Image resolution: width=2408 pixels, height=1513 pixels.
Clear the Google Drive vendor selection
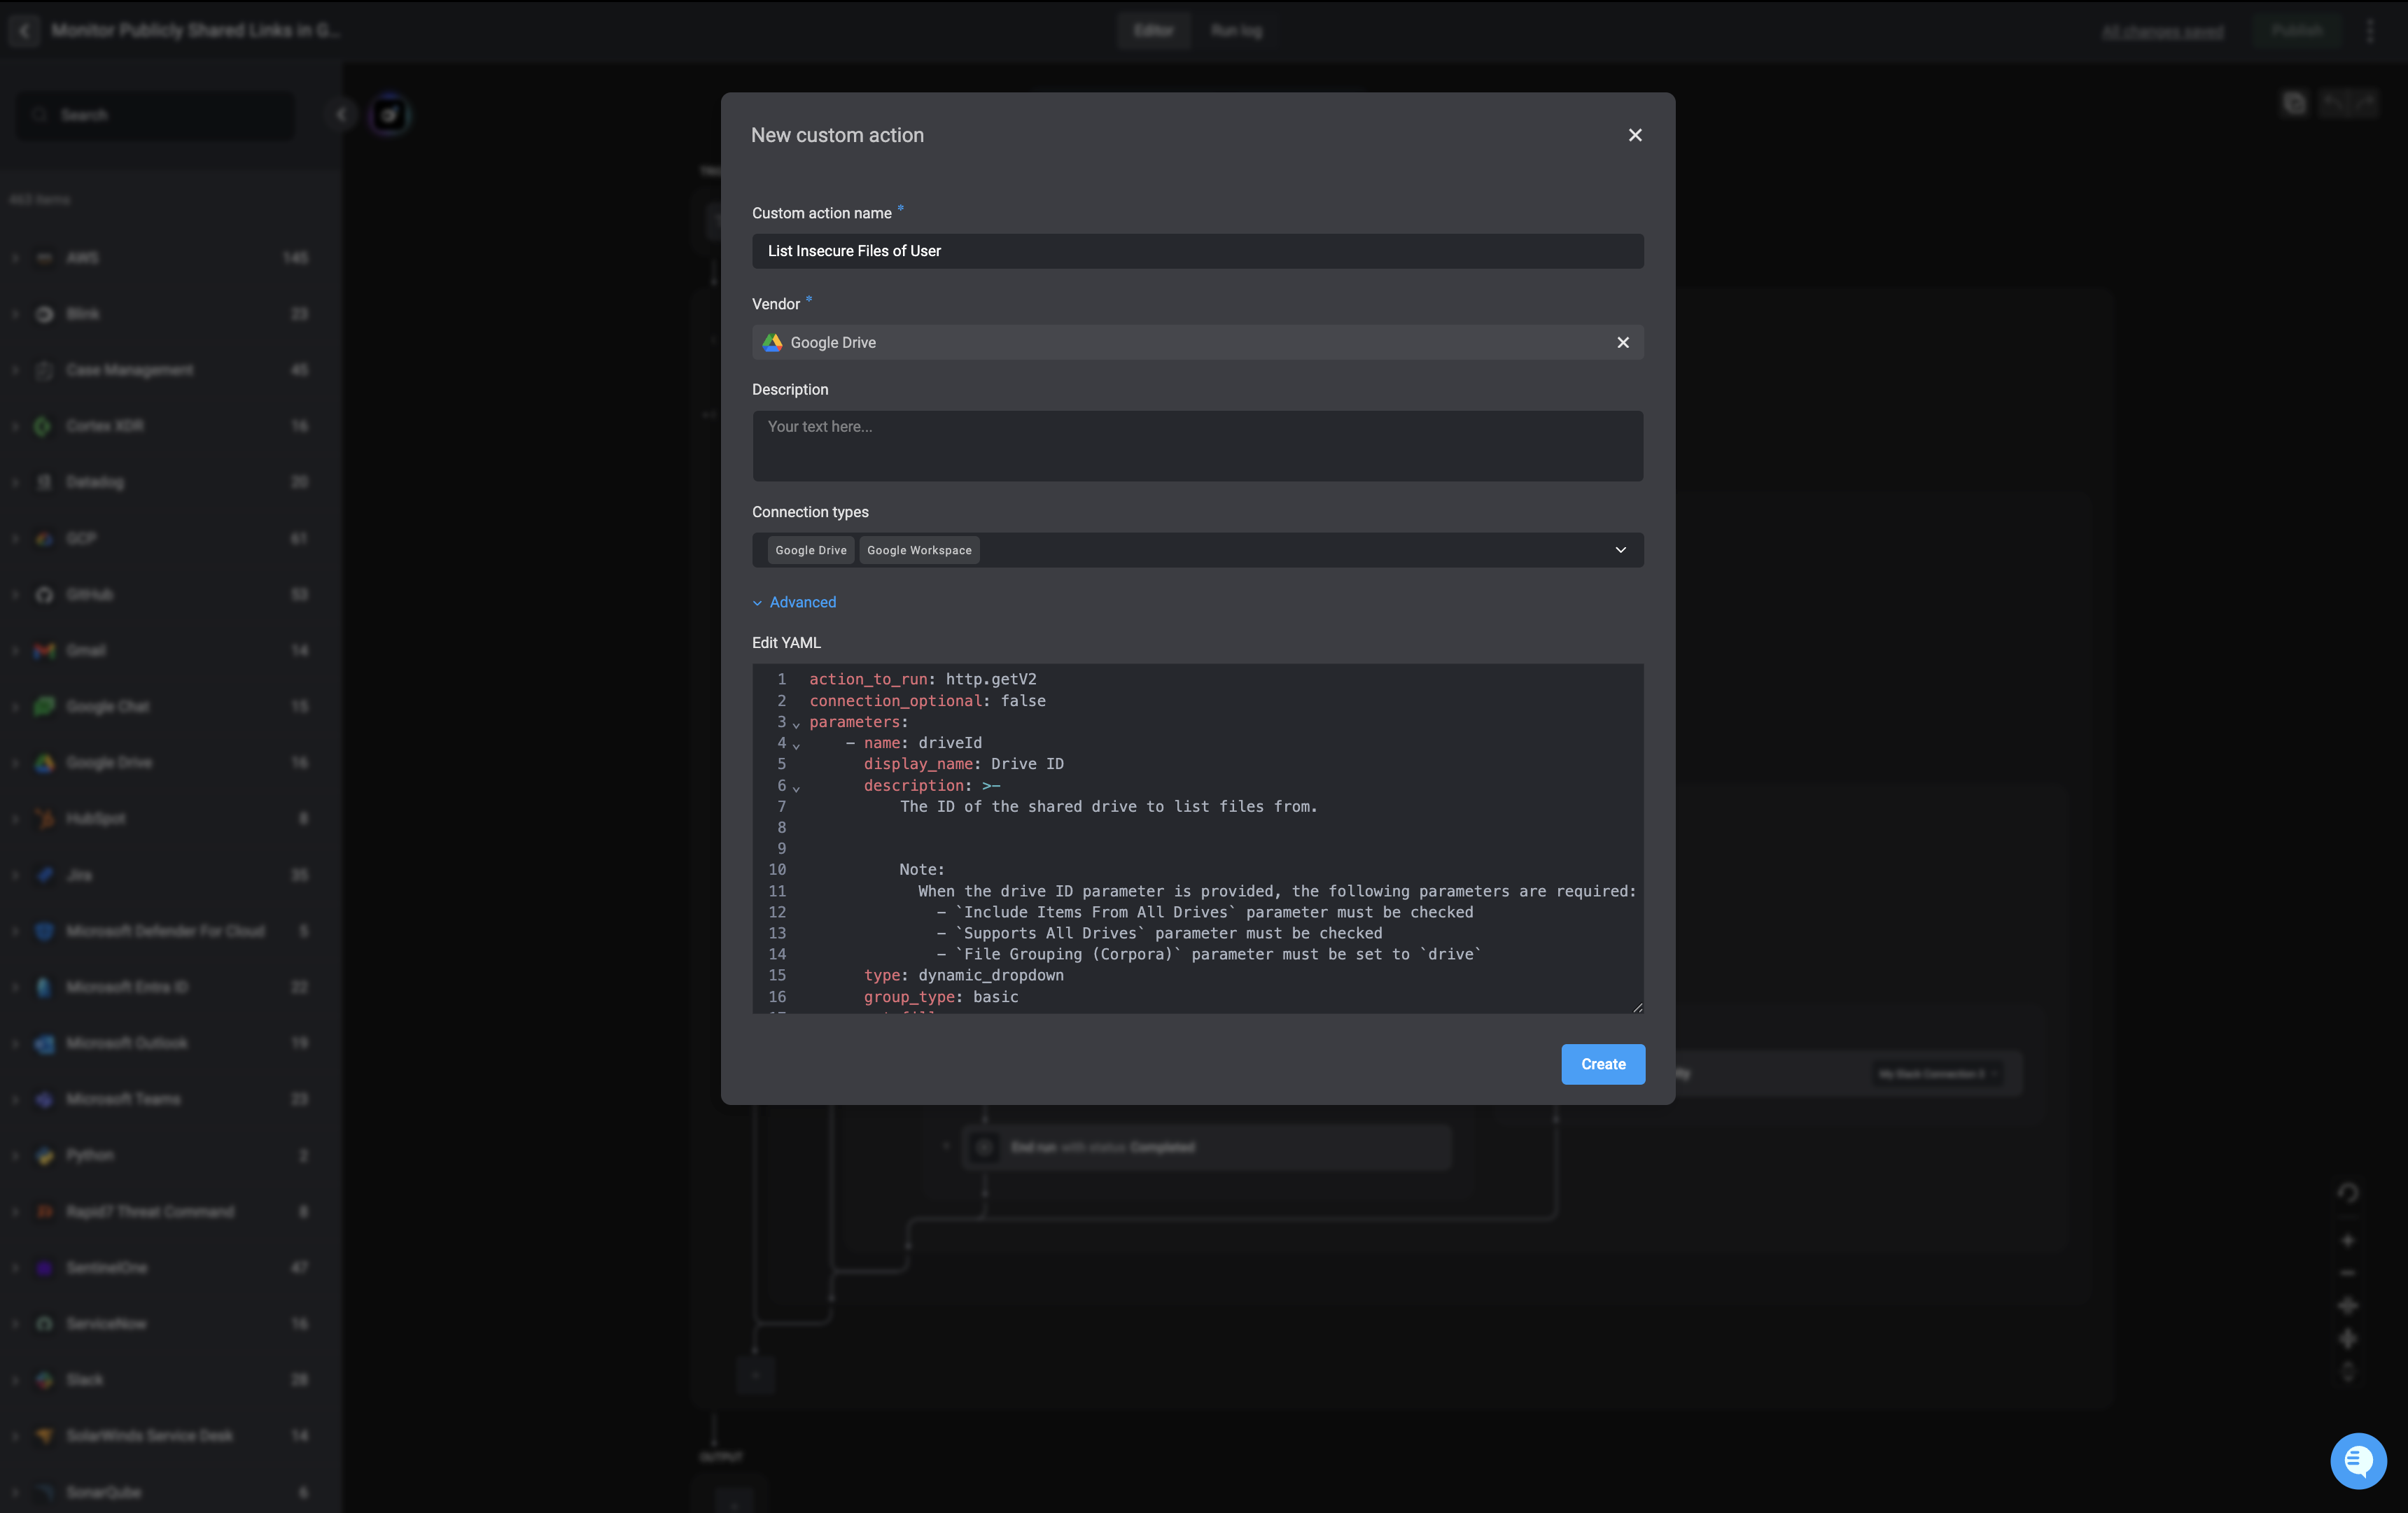(x=1622, y=342)
